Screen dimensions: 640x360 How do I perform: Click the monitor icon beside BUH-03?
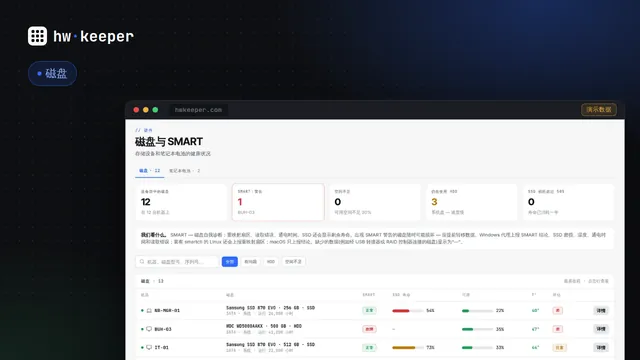[x=149, y=329]
